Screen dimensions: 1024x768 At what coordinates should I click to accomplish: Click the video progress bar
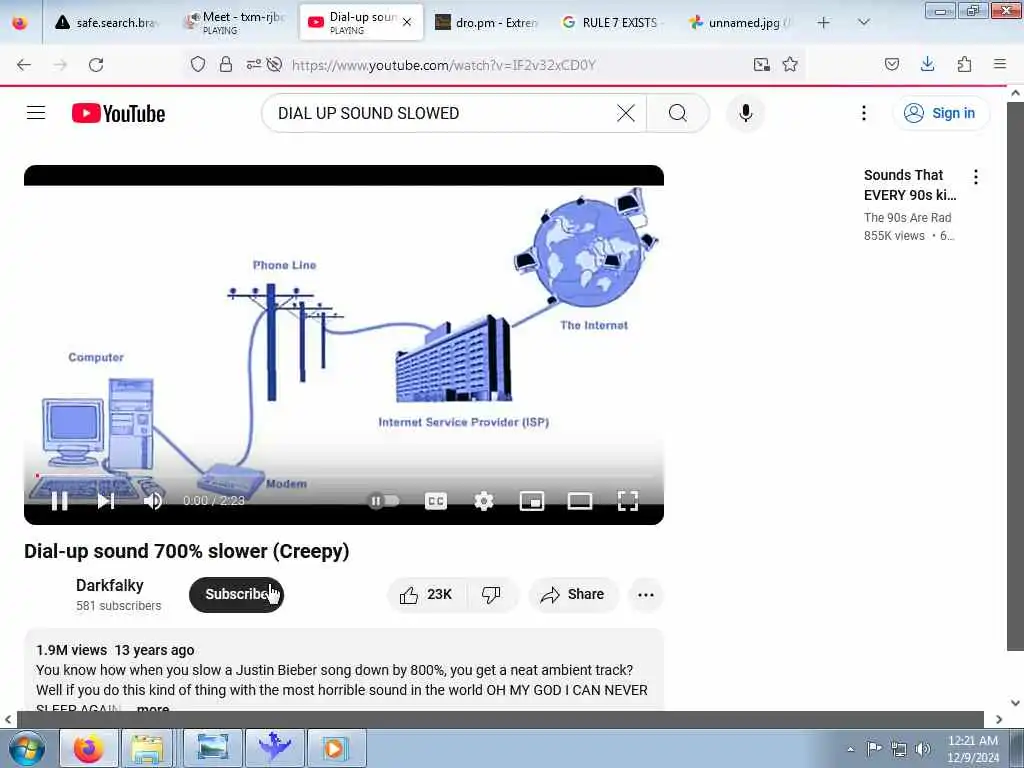pos(344,476)
